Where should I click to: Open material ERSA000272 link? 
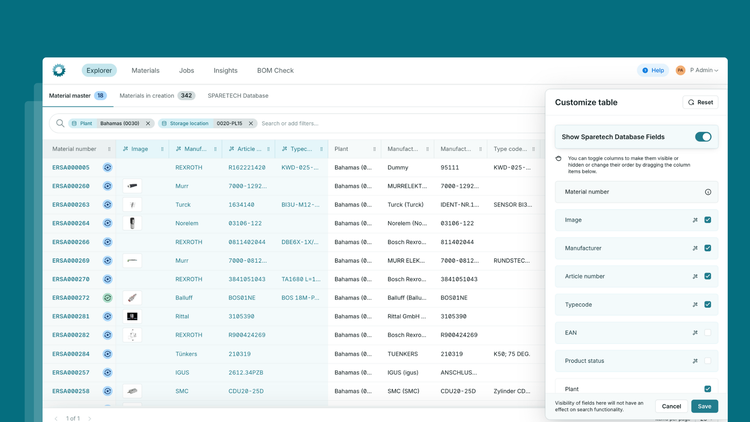pos(71,298)
